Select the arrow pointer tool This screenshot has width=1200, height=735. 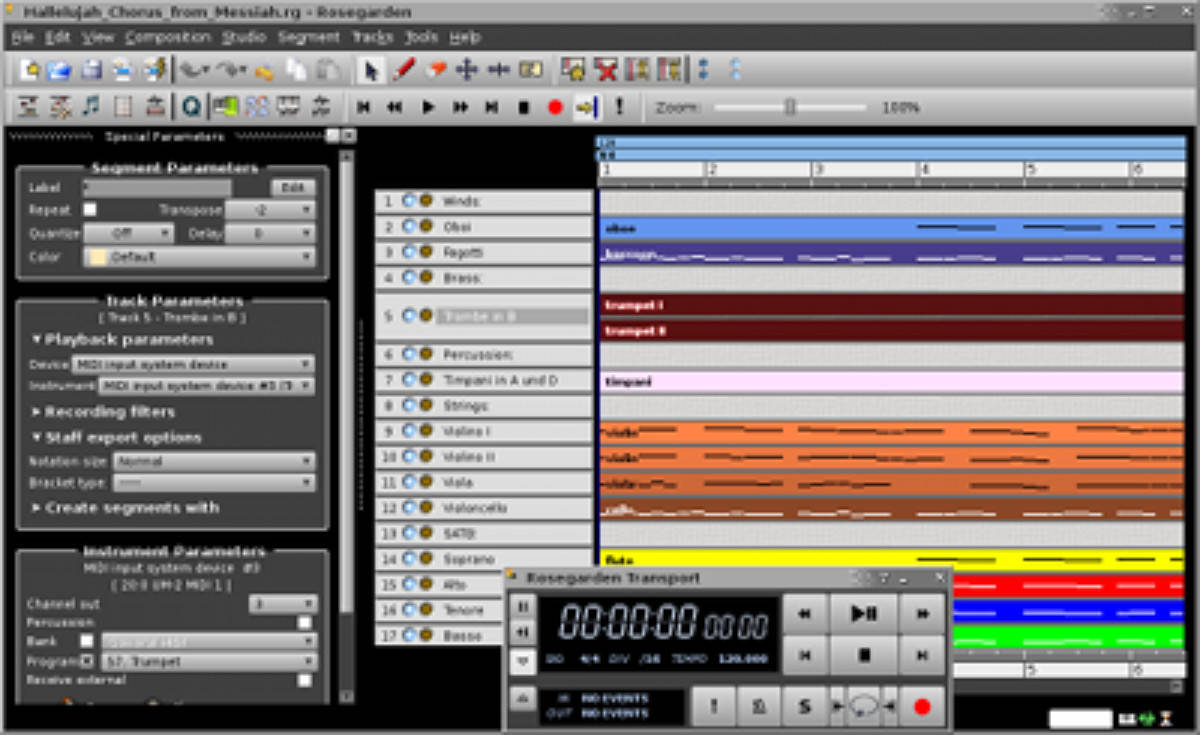[372, 70]
